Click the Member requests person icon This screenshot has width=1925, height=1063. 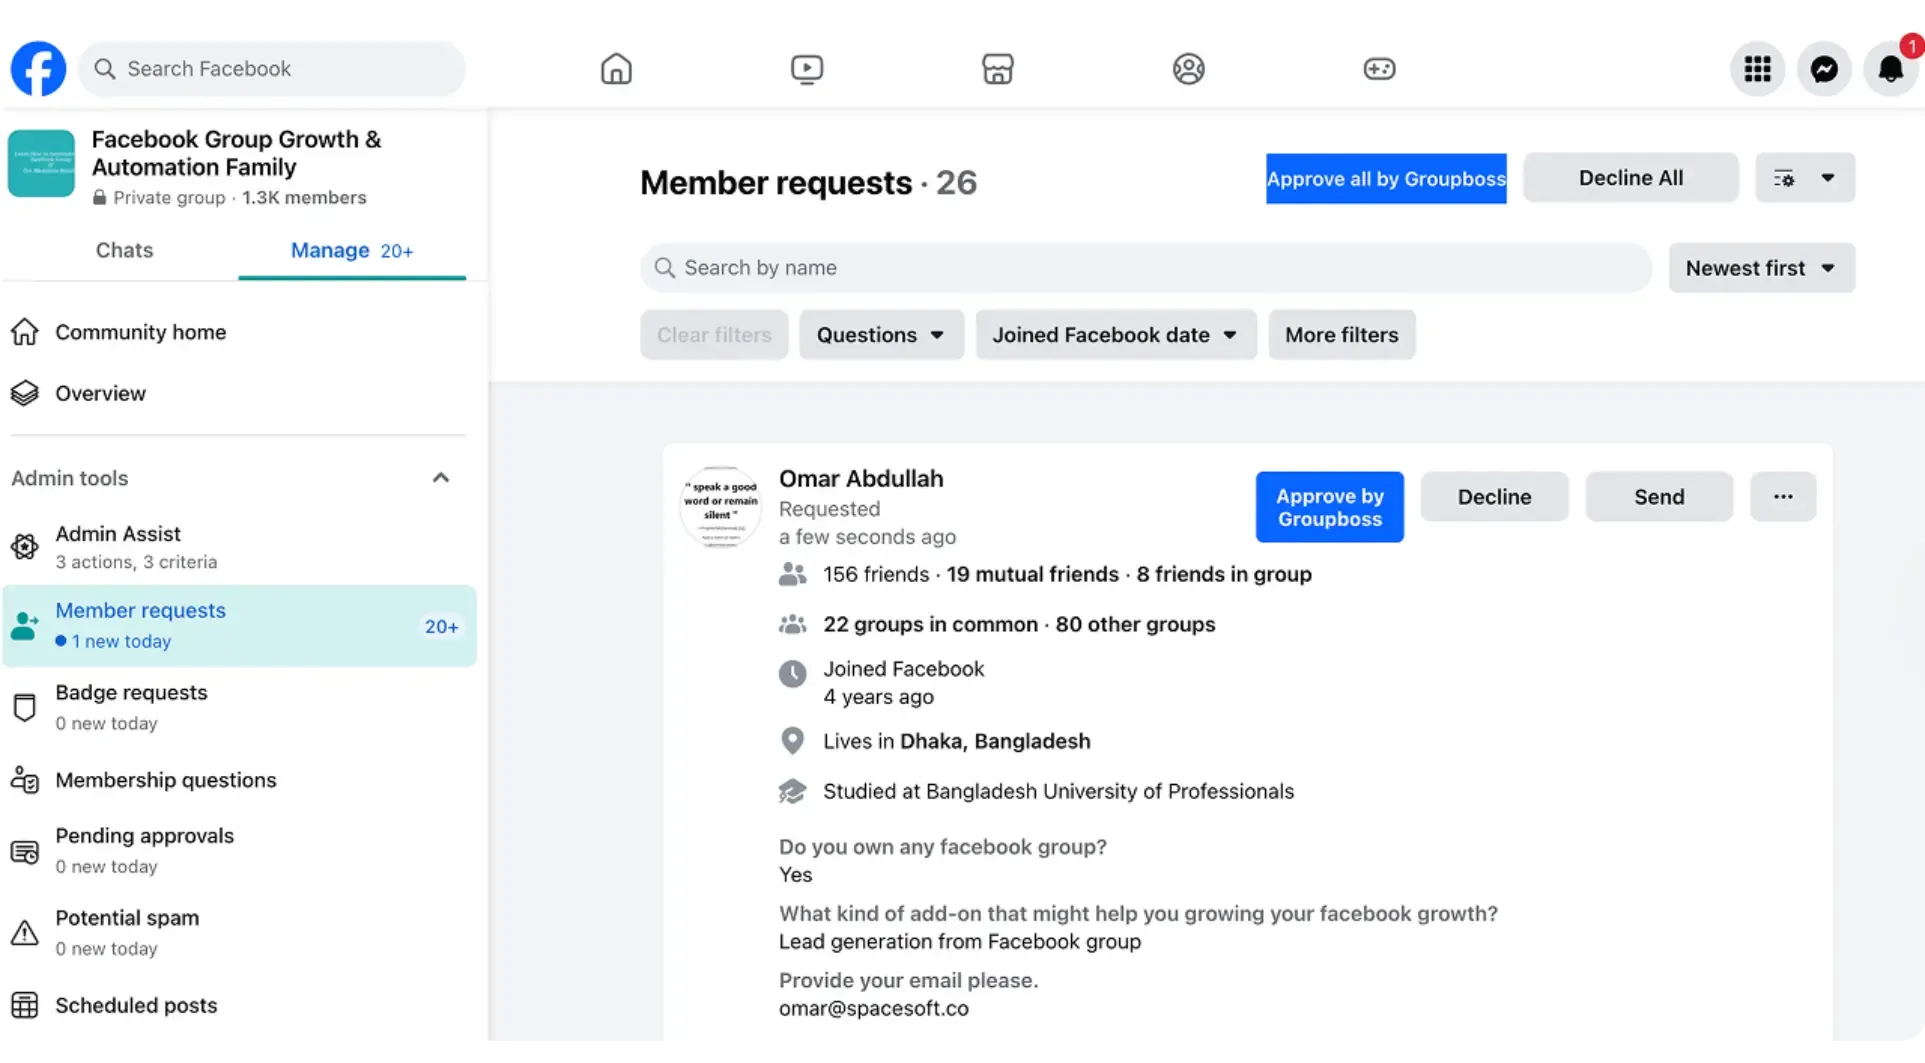25,626
